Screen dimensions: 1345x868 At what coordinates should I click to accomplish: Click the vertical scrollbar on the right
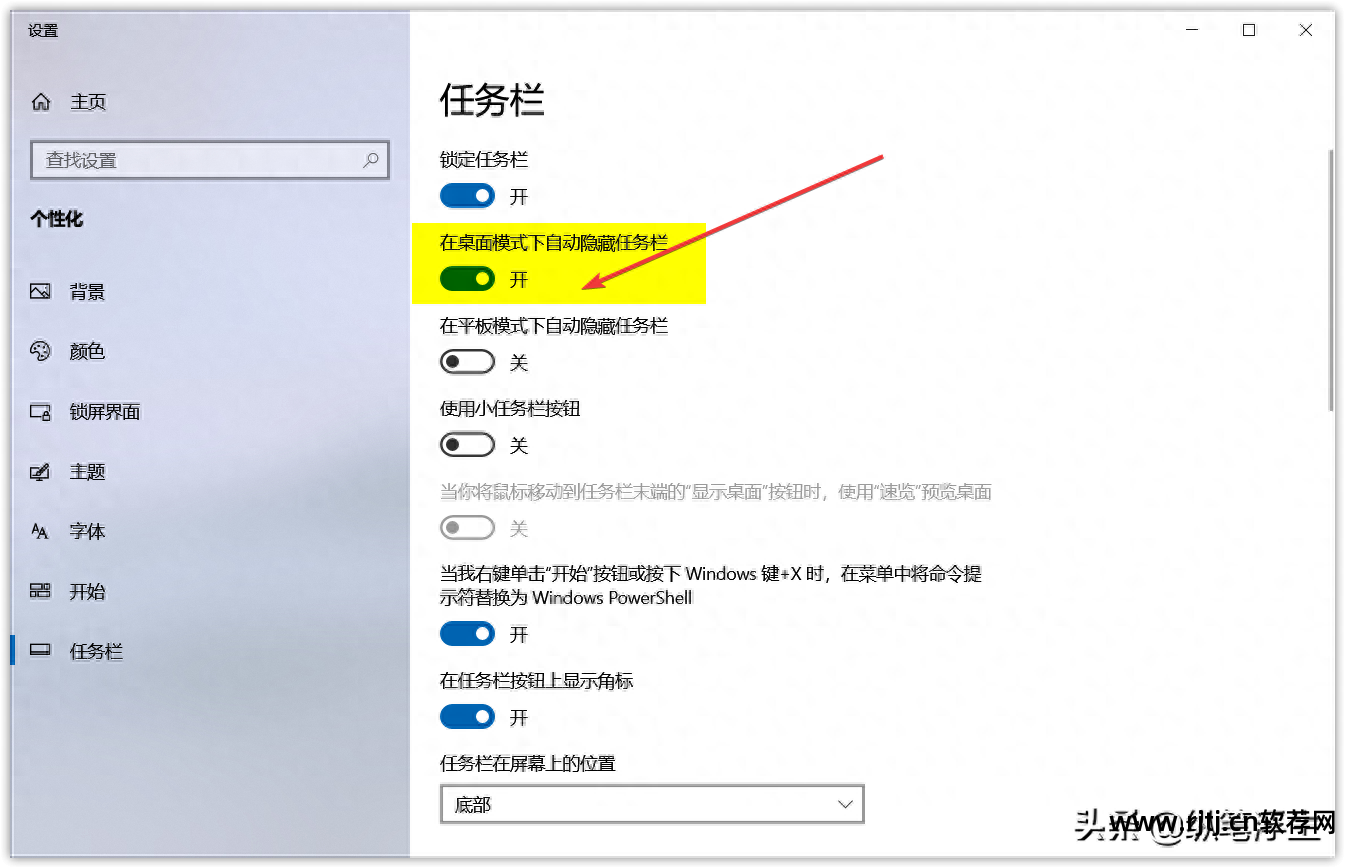point(1330,280)
